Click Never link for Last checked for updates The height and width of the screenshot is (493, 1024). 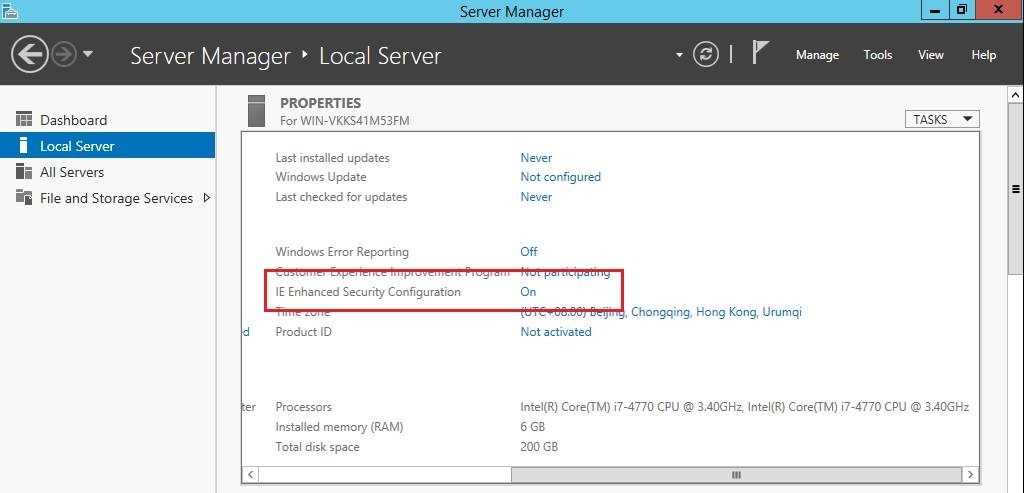pos(536,197)
